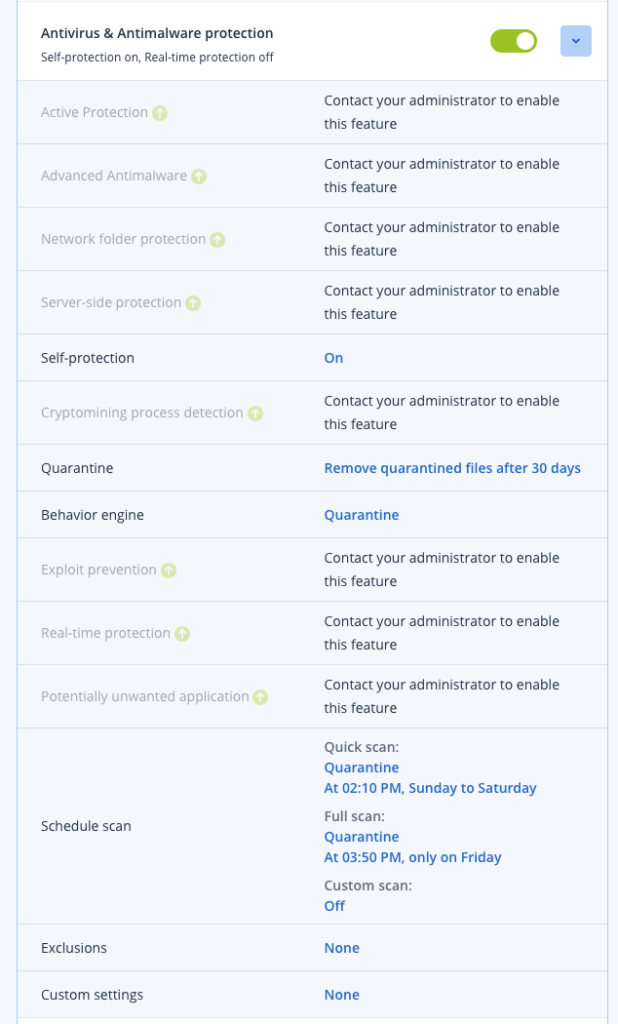The image size is (618, 1024).
Task: Click upgrade icon beside Potentially unwanted application
Action: pos(260,696)
